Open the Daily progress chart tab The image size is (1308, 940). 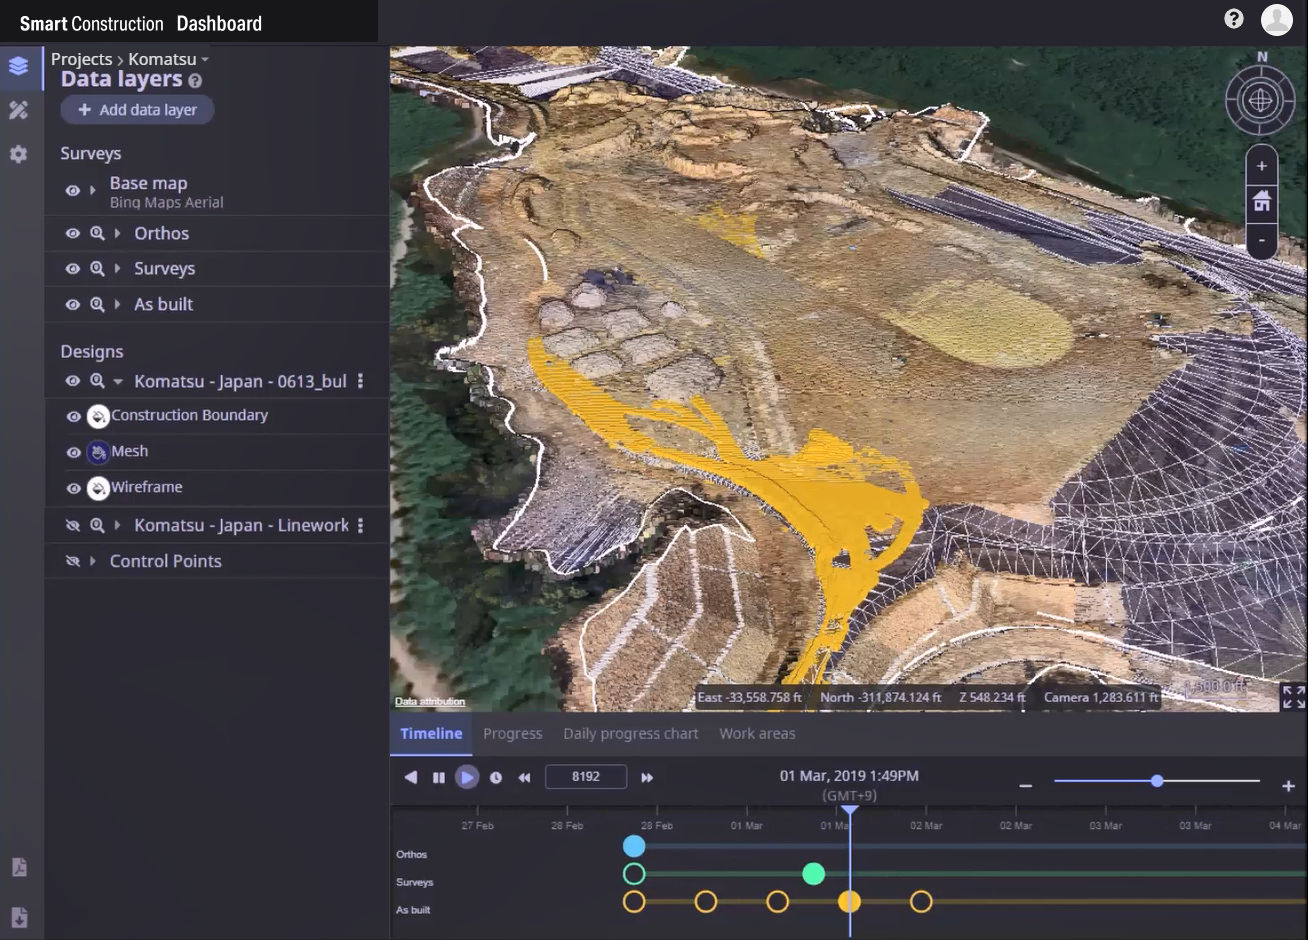pyautogui.click(x=630, y=733)
